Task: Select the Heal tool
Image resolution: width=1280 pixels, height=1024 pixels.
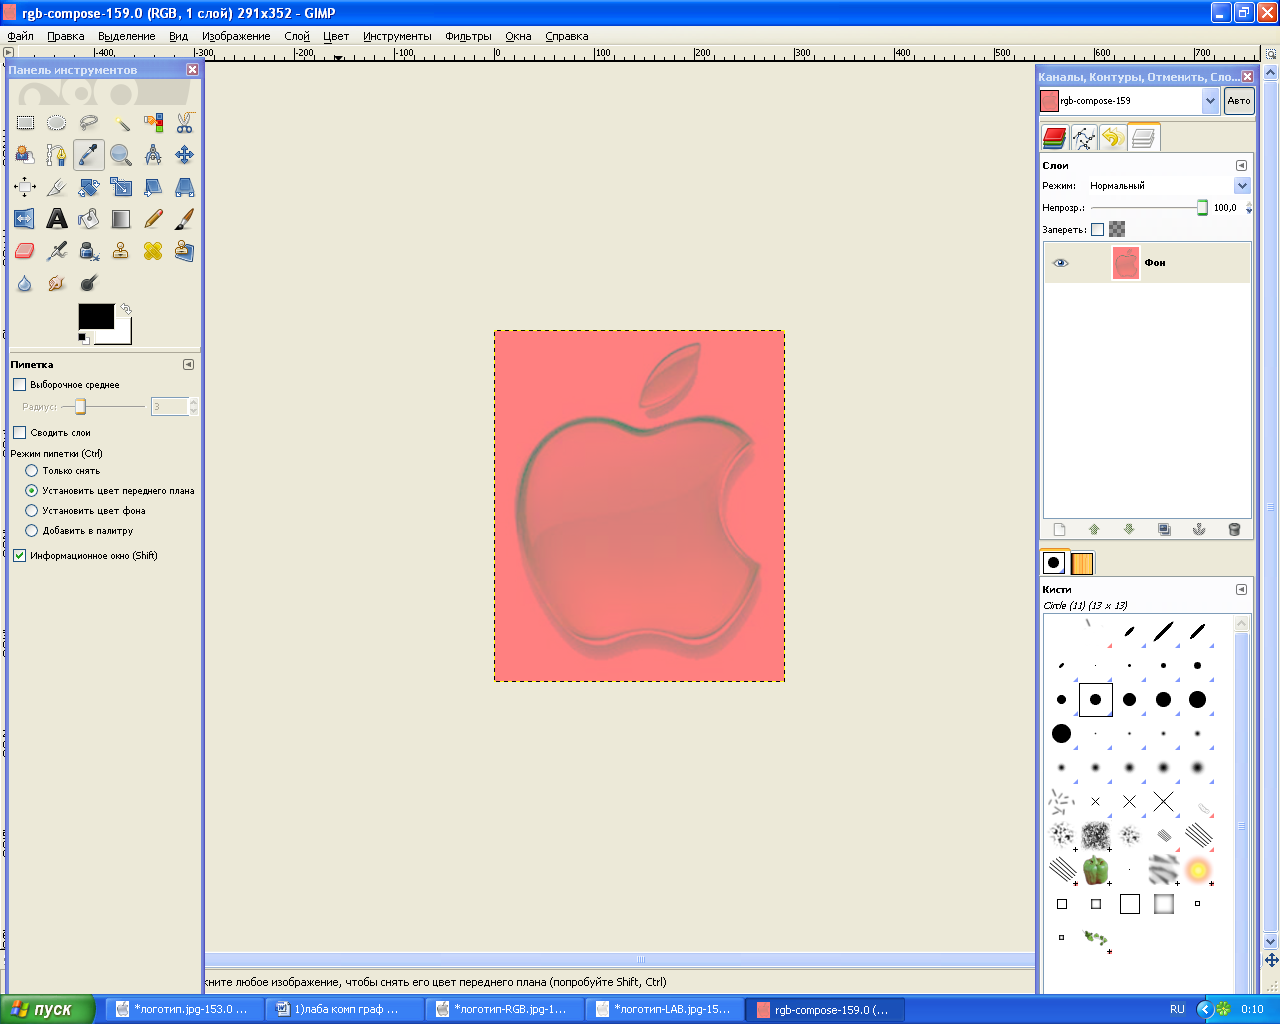Action: tap(153, 251)
